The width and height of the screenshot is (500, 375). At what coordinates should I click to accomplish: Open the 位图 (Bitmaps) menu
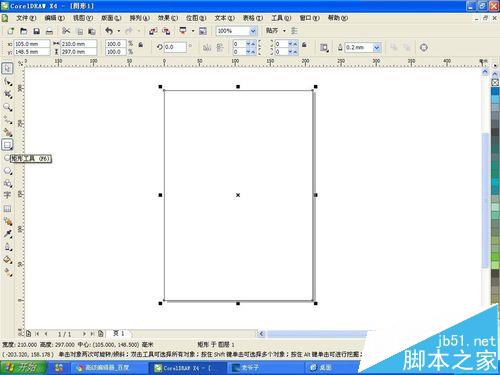196,18
